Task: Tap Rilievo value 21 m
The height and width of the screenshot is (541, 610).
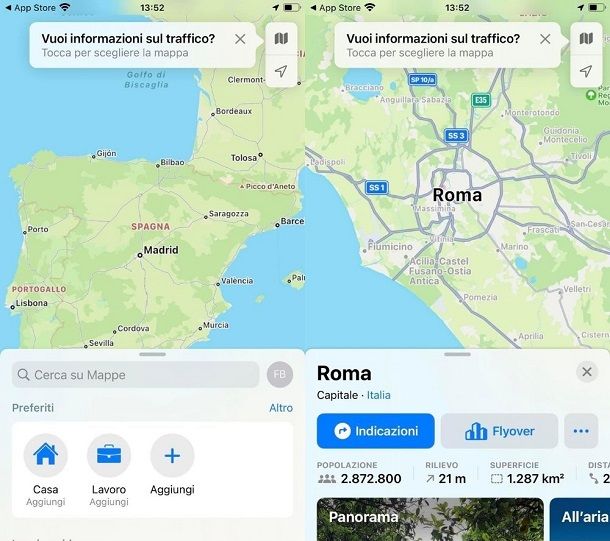Action: [x=452, y=479]
